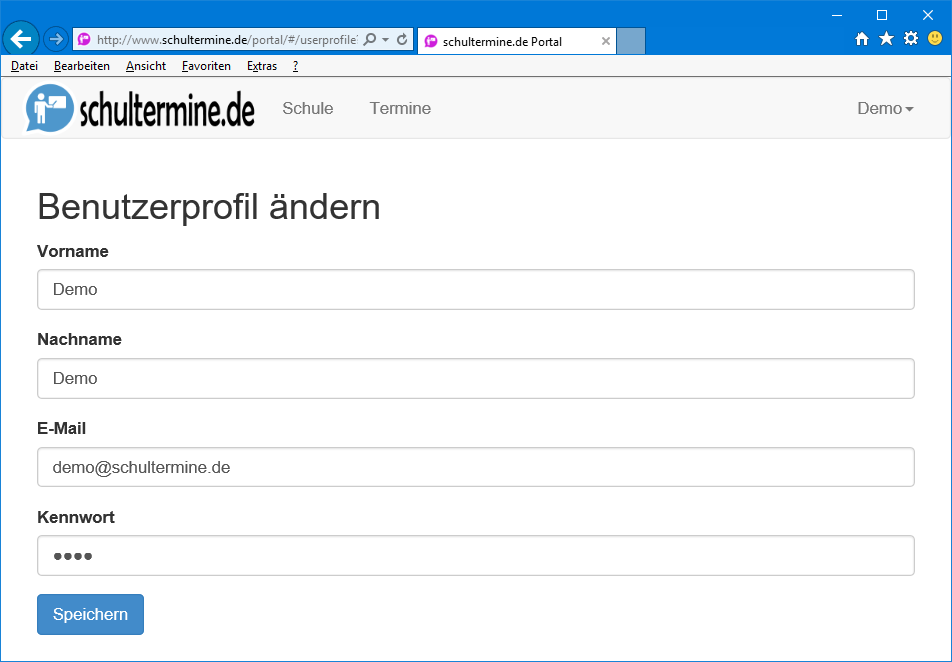Open a new tab button

click(631, 41)
